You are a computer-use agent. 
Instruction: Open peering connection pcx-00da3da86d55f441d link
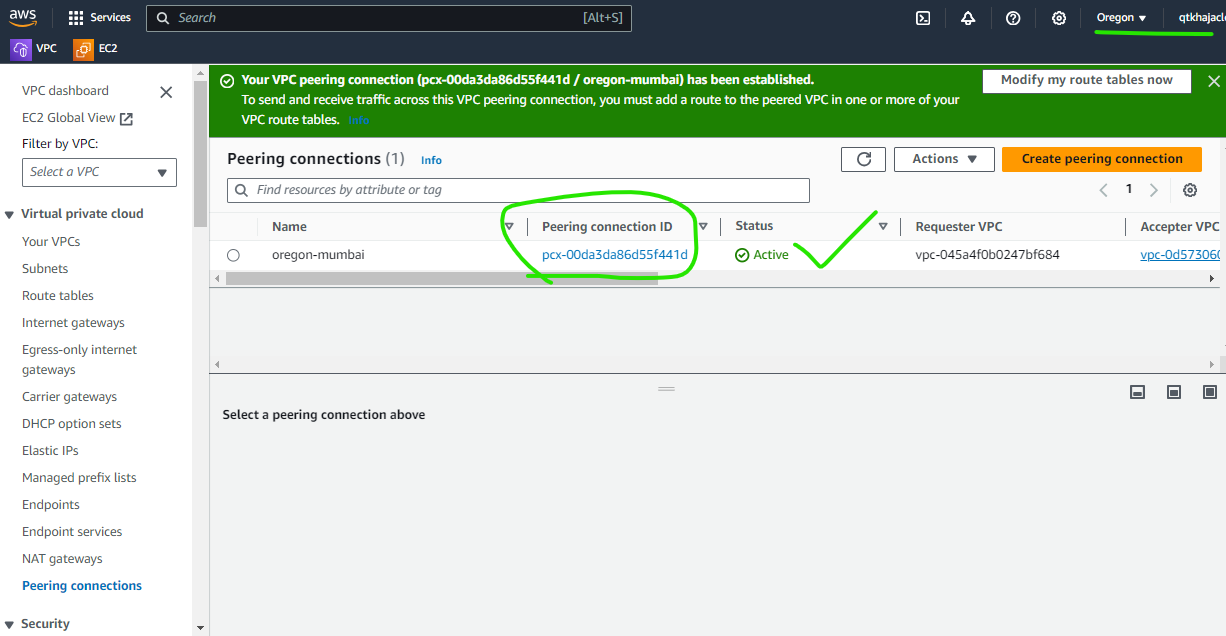[615, 255]
